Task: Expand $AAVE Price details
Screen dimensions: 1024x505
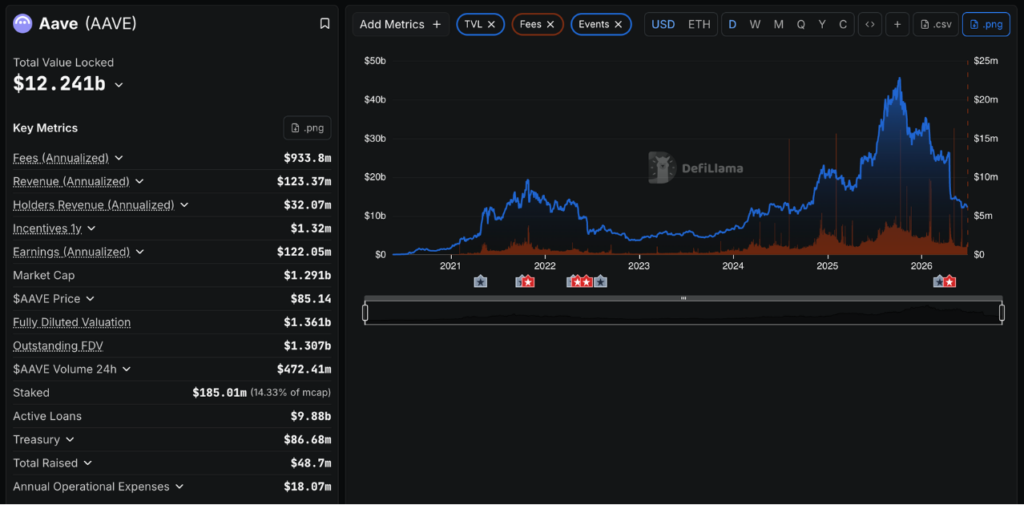Action: [x=90, y=299]
